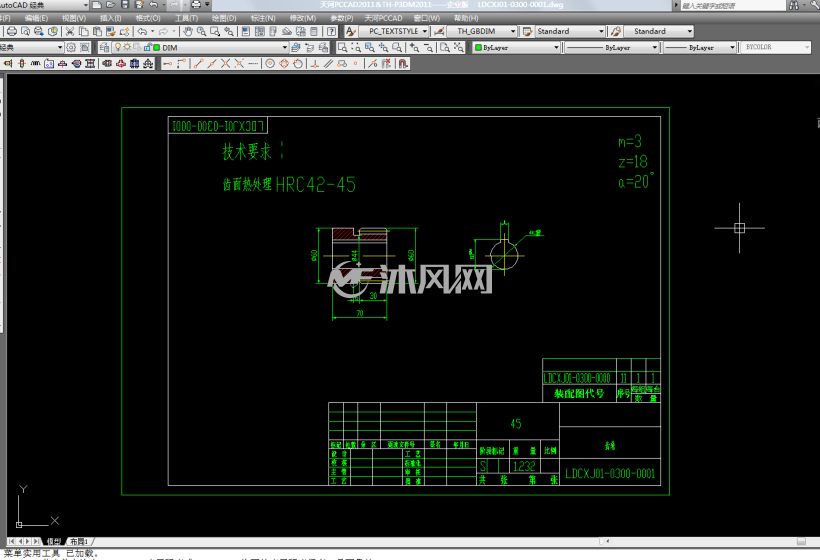Screen dimensions: 820x560
Task: Open table style Standard dropdown
Action: pyautogui.click(x=601, y=31)
